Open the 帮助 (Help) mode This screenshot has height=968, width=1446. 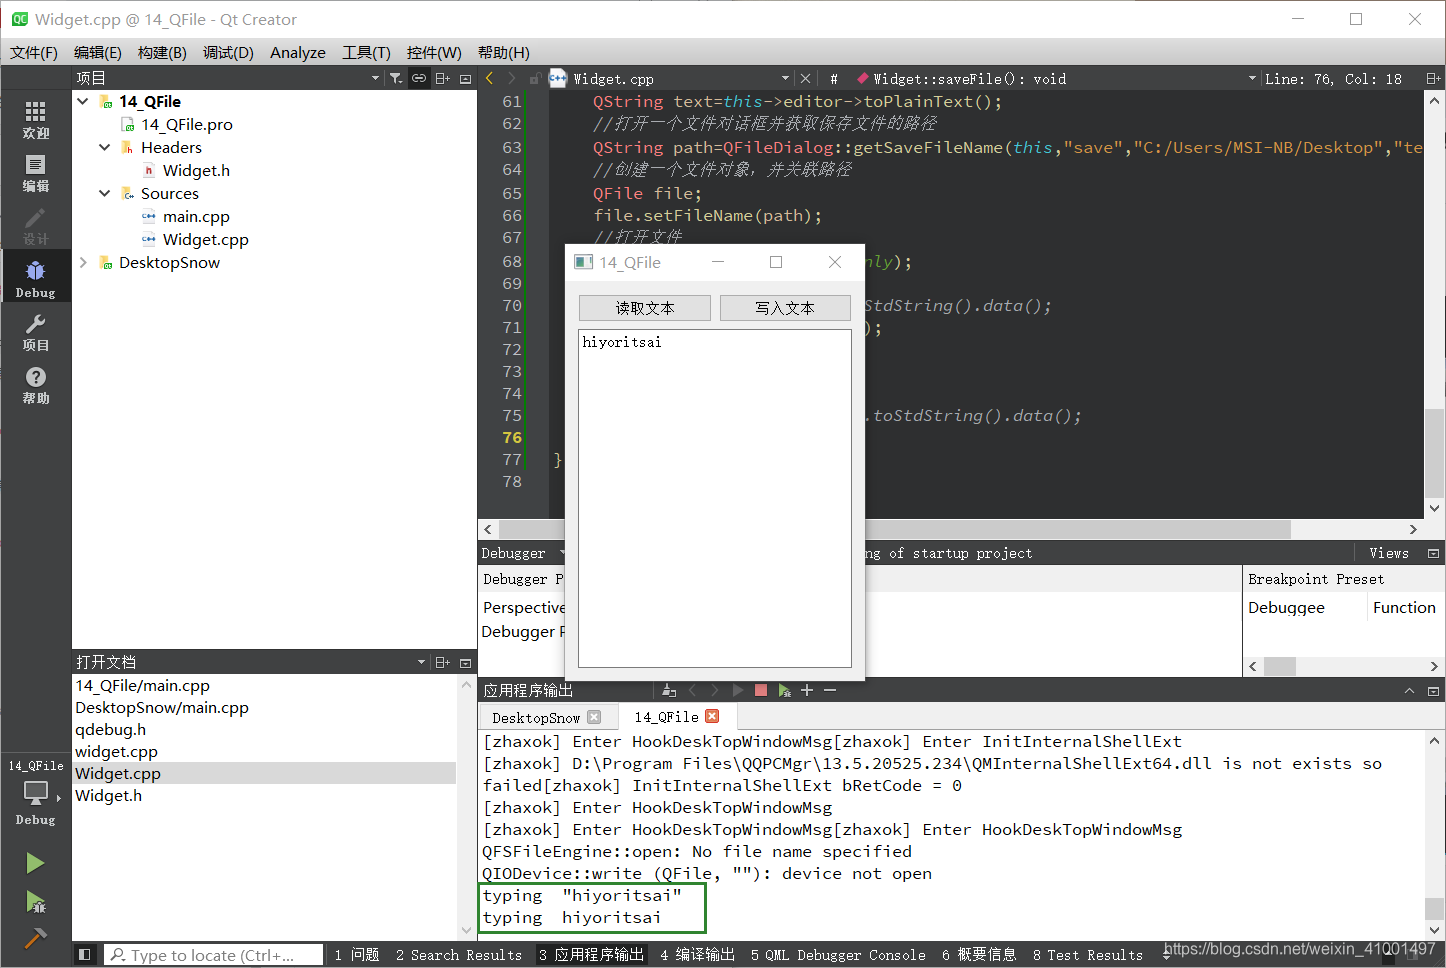pyautogui.click(x=35, y=384)
